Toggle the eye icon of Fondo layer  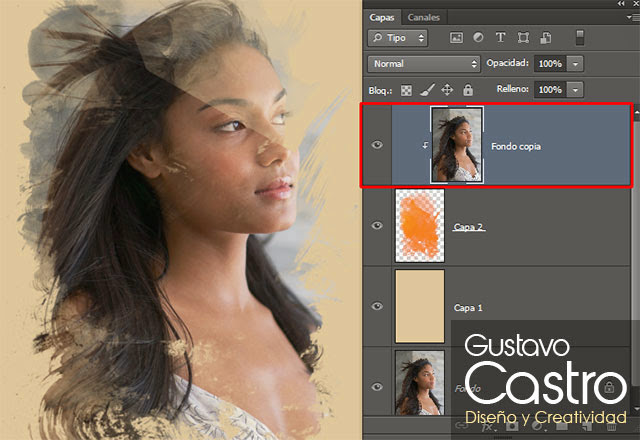tap(377, 387)
